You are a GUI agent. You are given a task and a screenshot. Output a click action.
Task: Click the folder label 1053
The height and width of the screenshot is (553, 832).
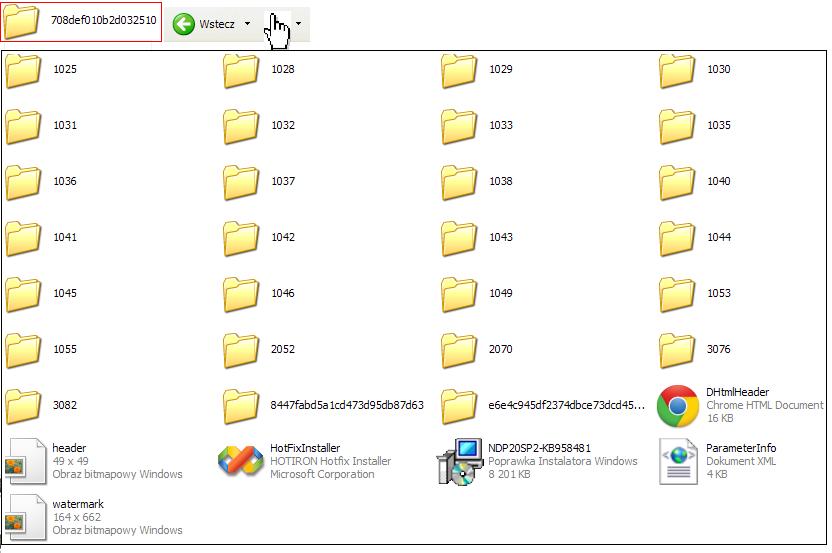pos(719,293)
